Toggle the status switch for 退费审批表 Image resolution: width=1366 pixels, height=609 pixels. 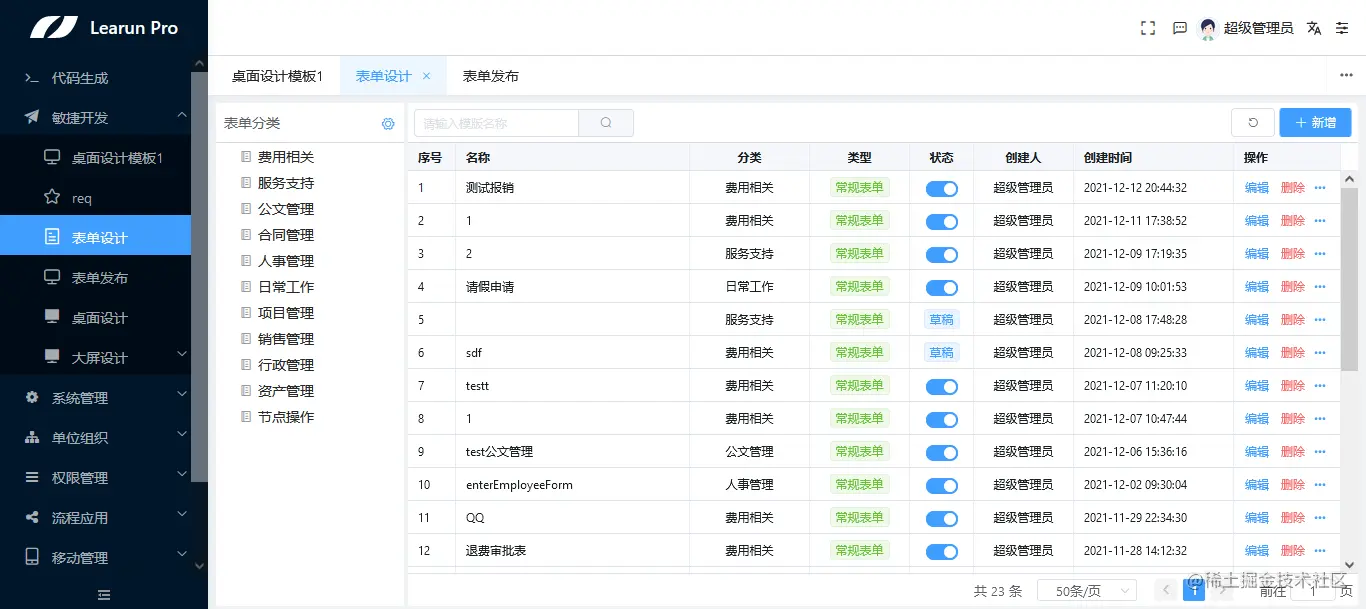[941, 550]
